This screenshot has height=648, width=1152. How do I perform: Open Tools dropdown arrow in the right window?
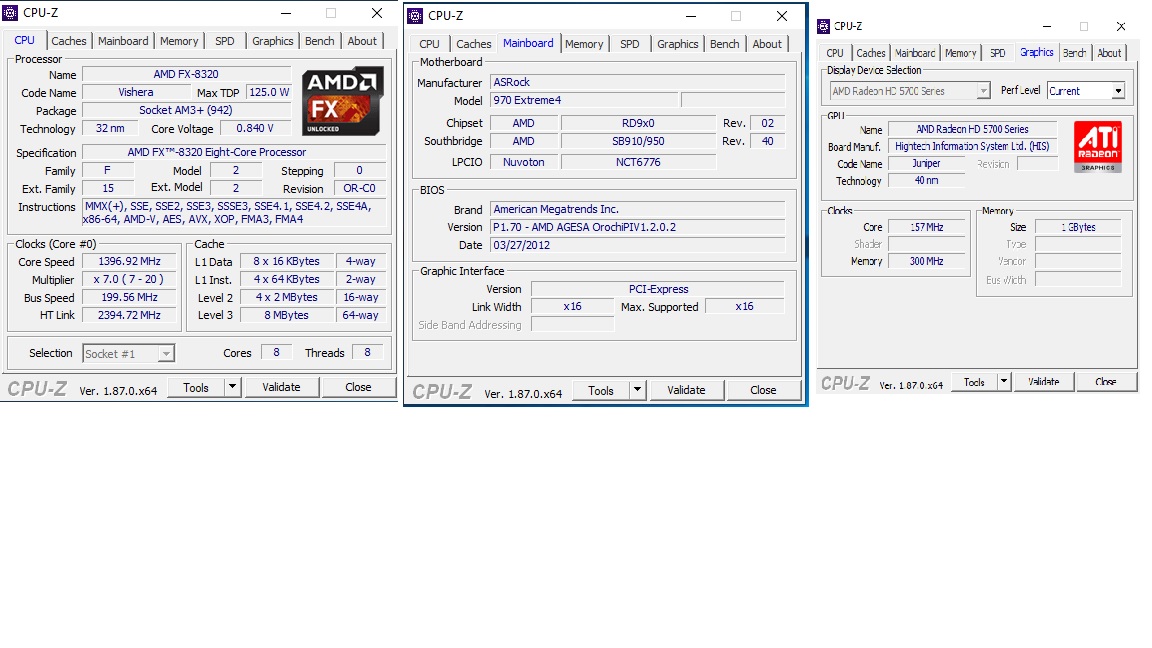[1004, 382]
